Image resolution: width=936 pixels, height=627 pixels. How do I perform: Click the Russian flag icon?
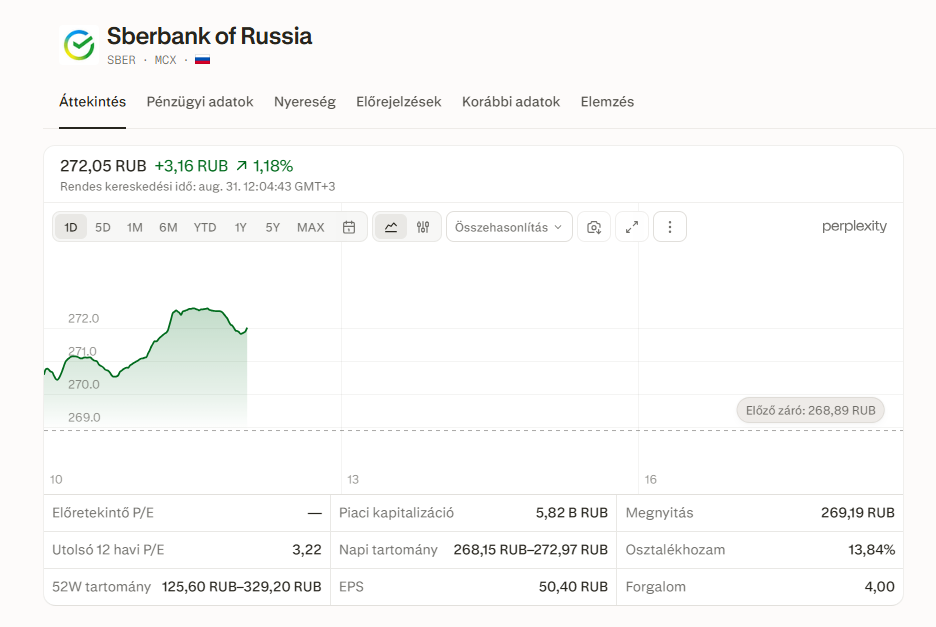pyautogui.click(x=202, y=60)
